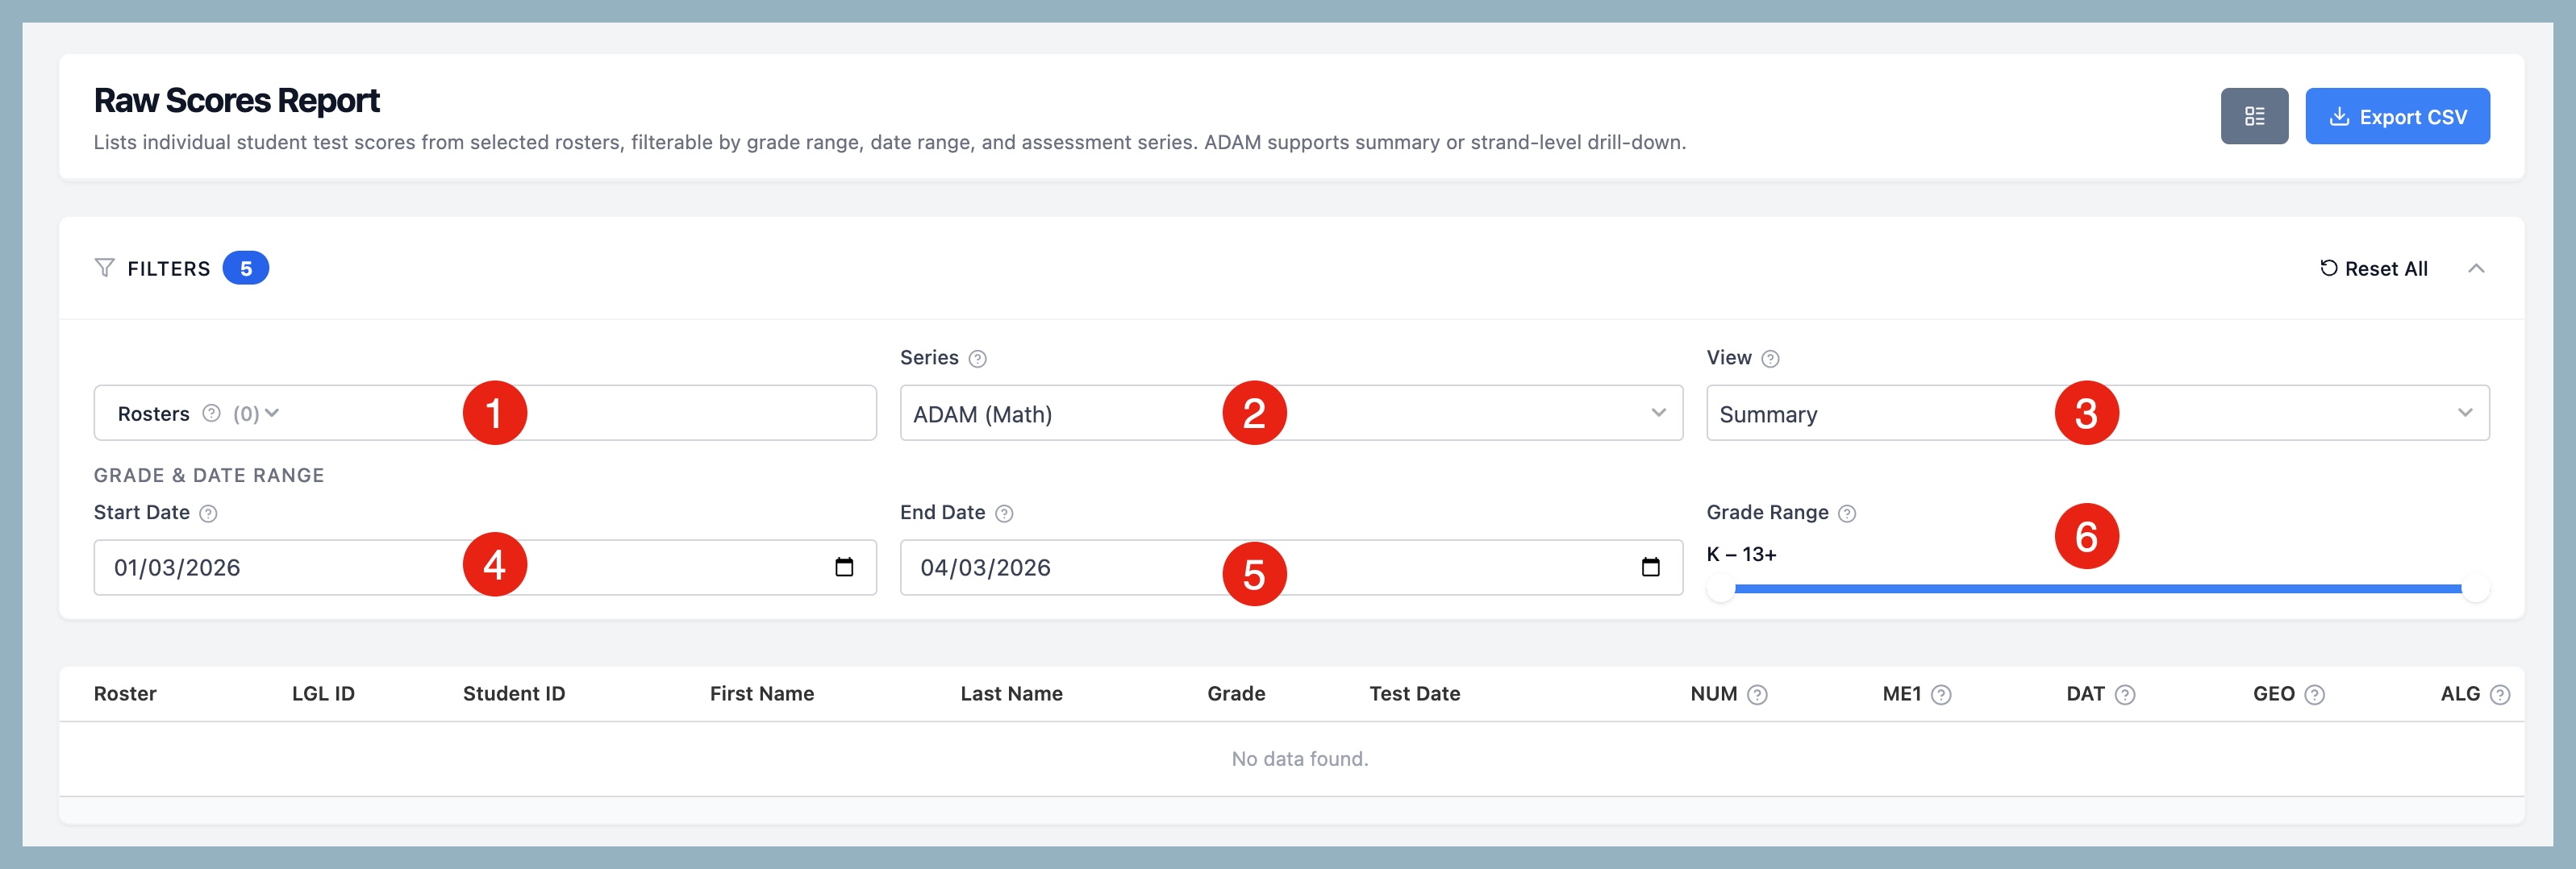
Task: Click the help icon next to End Date
Action: (x=1004, y=513)
